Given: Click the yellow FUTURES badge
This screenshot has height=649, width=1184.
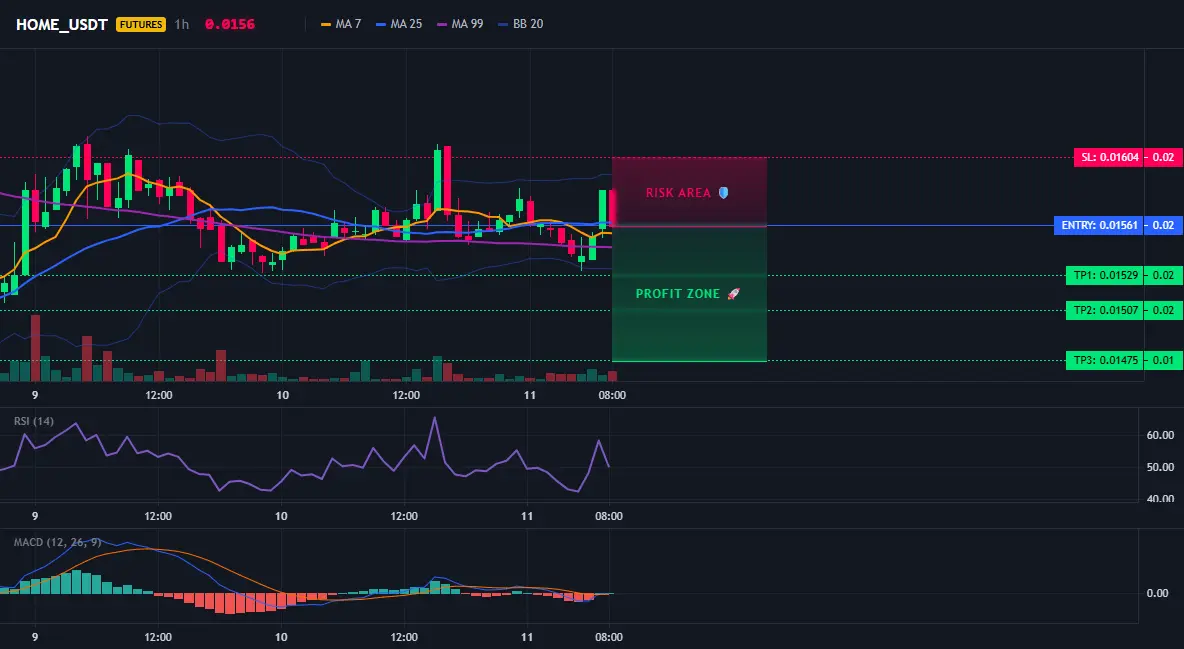Looking at the screenshot, I should tap(141, 24).
